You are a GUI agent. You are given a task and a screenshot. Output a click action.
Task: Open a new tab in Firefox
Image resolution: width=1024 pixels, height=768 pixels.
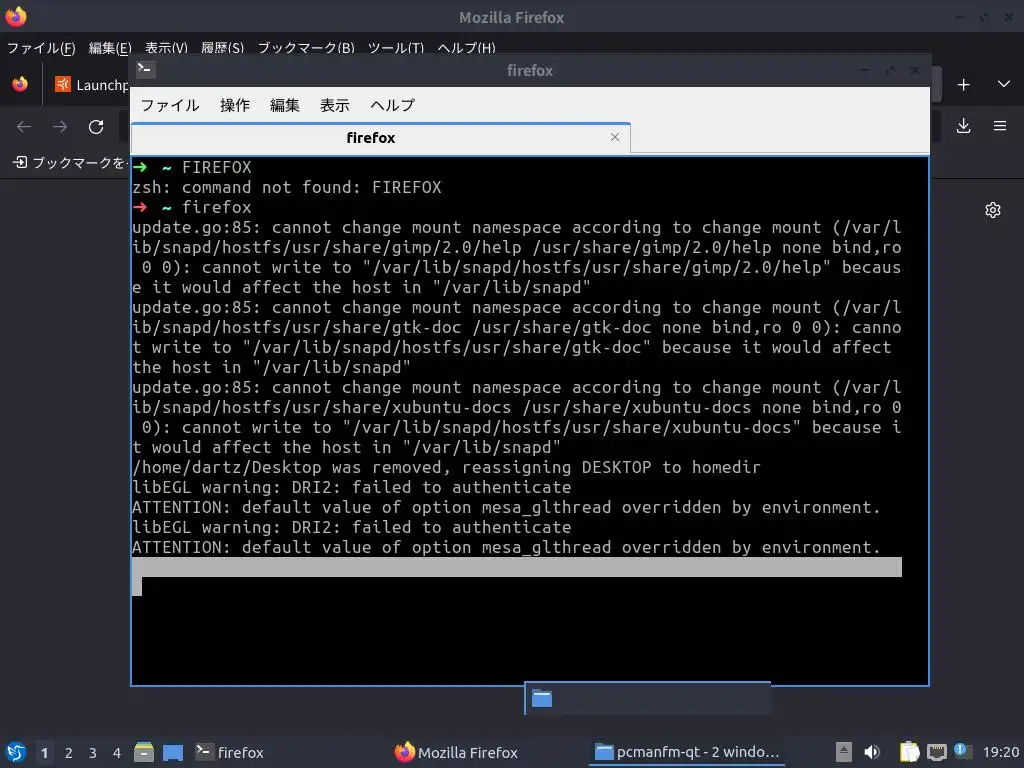coord(963,84)
